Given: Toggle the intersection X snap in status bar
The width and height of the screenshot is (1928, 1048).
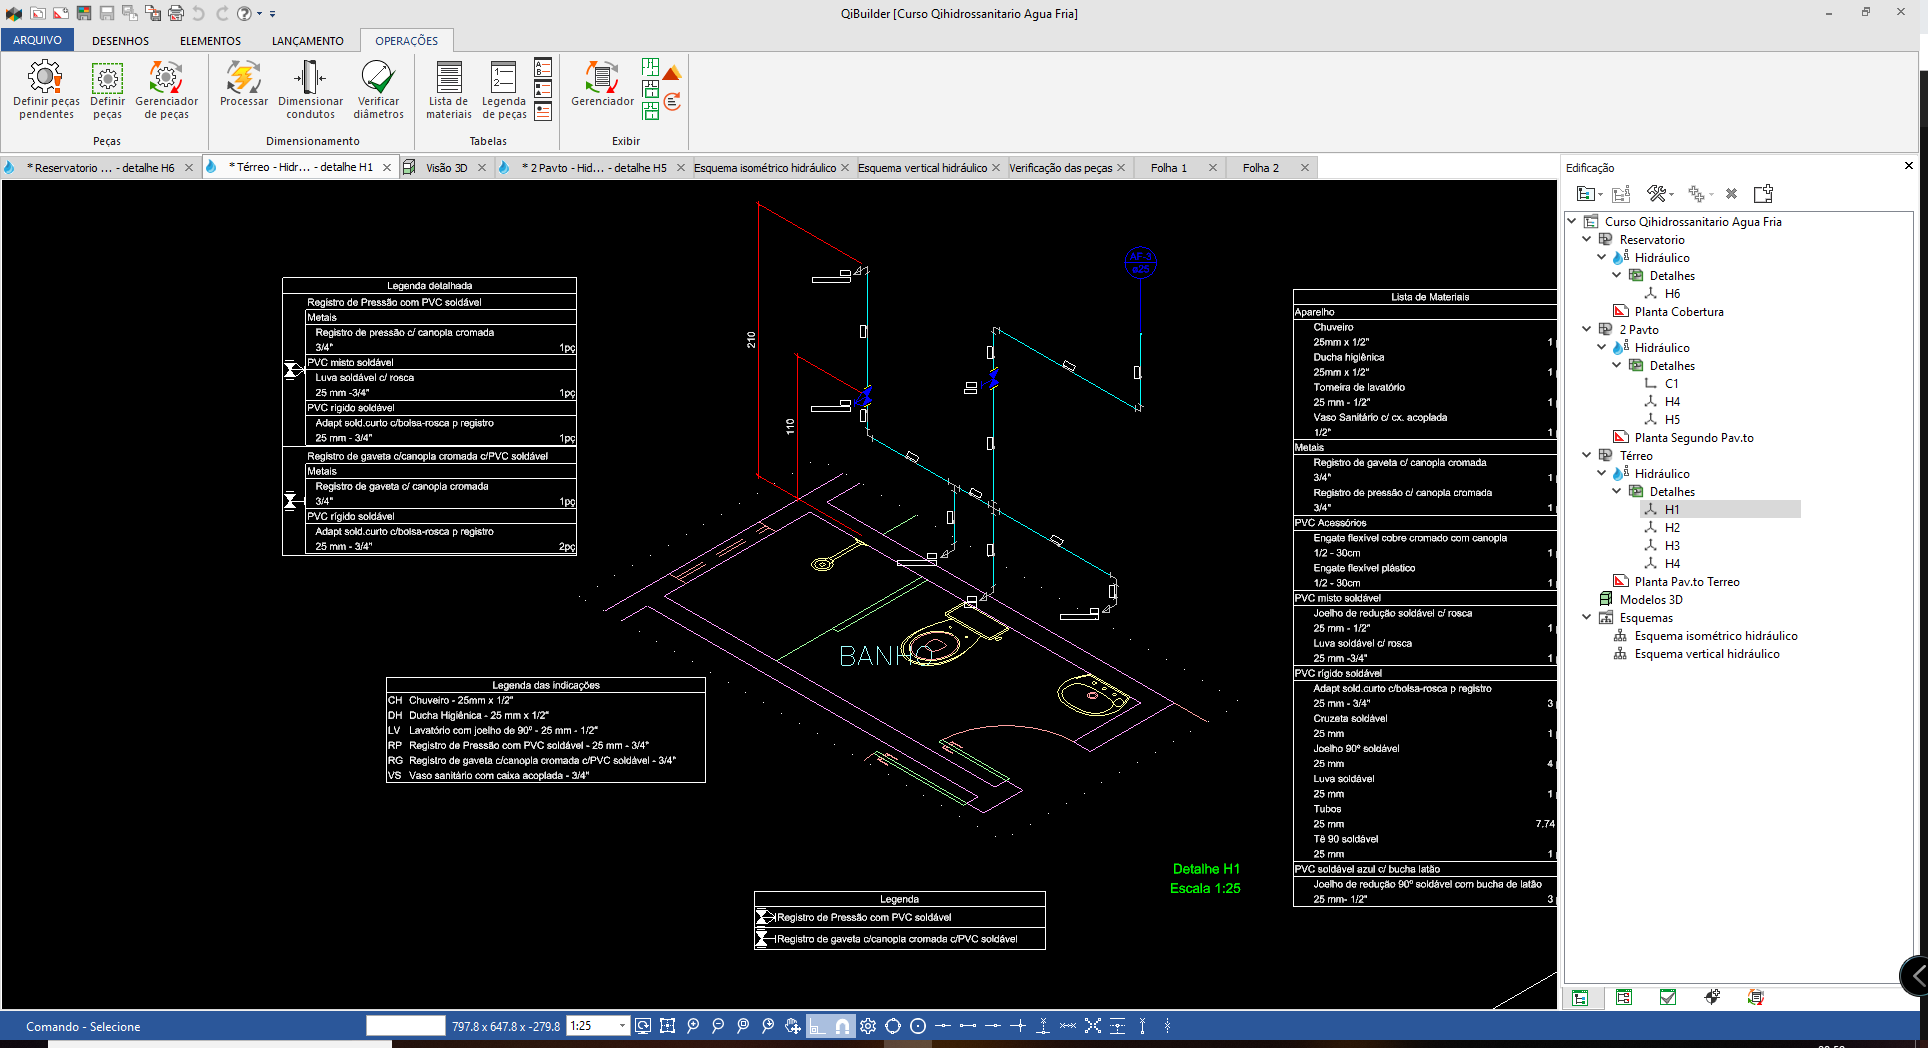Looking at the screenshot, I should click(1093, 1025).
